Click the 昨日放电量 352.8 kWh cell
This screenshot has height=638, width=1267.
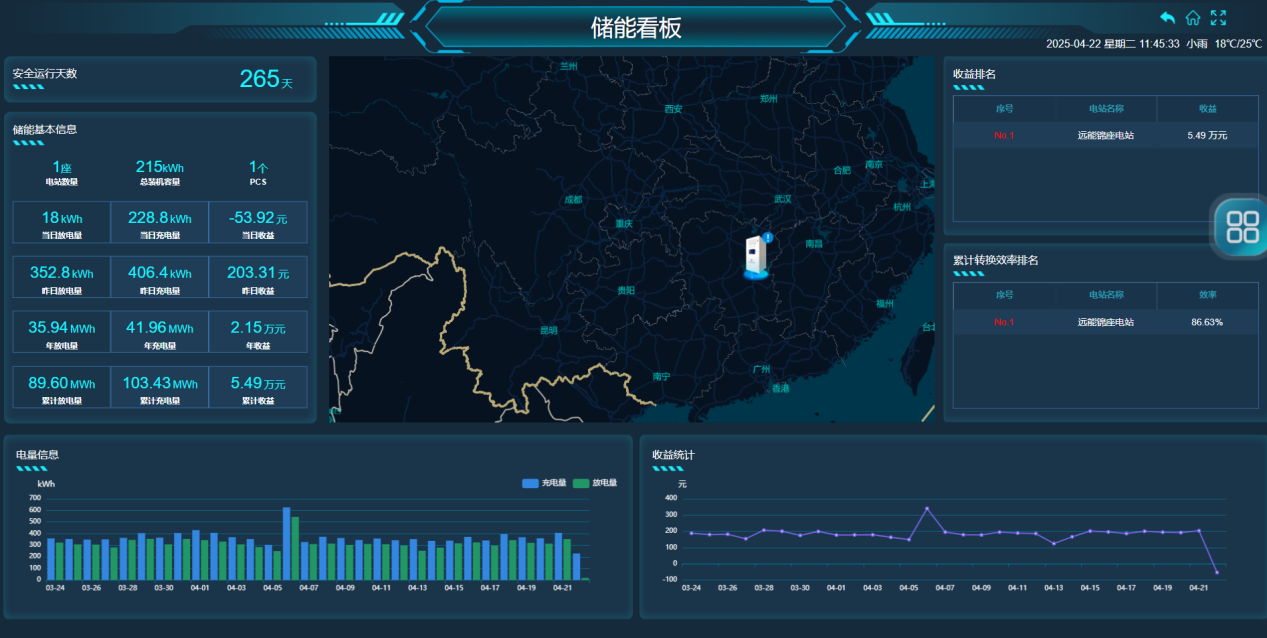pyautogui.click(x=61, y=277)
